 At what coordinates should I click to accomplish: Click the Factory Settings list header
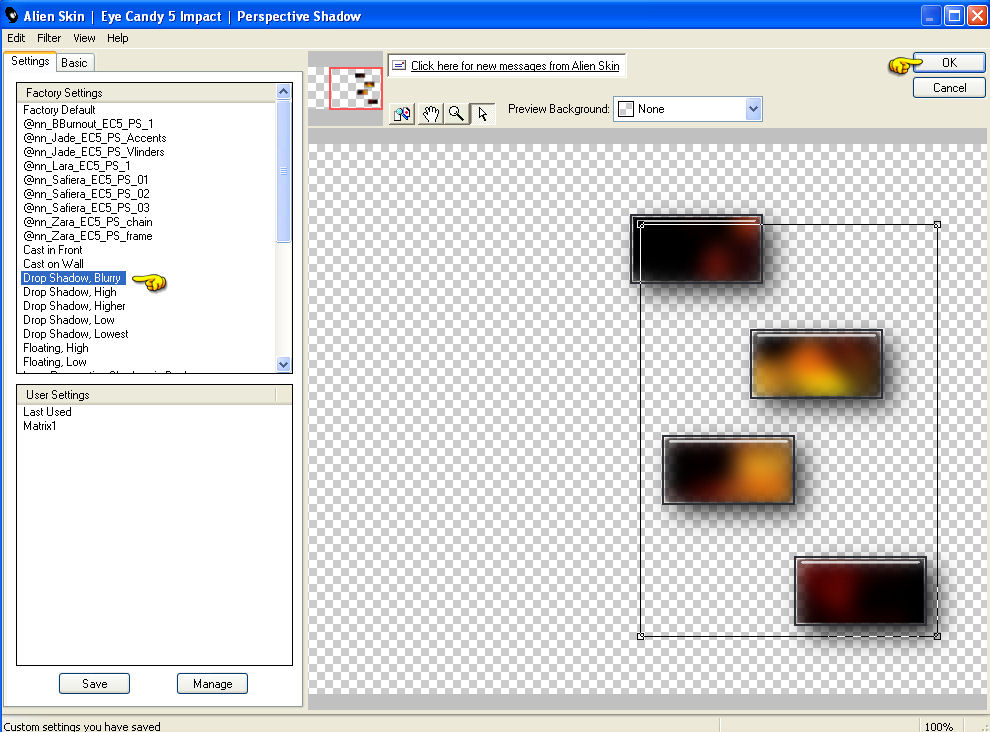click(146, 93)
